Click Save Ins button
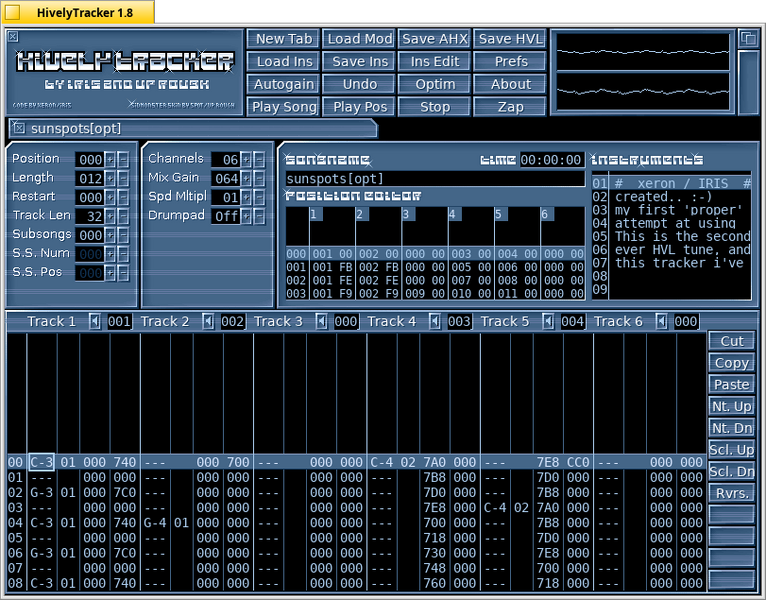The height and width of the screenshot is (600, 766). click(359, 62)
